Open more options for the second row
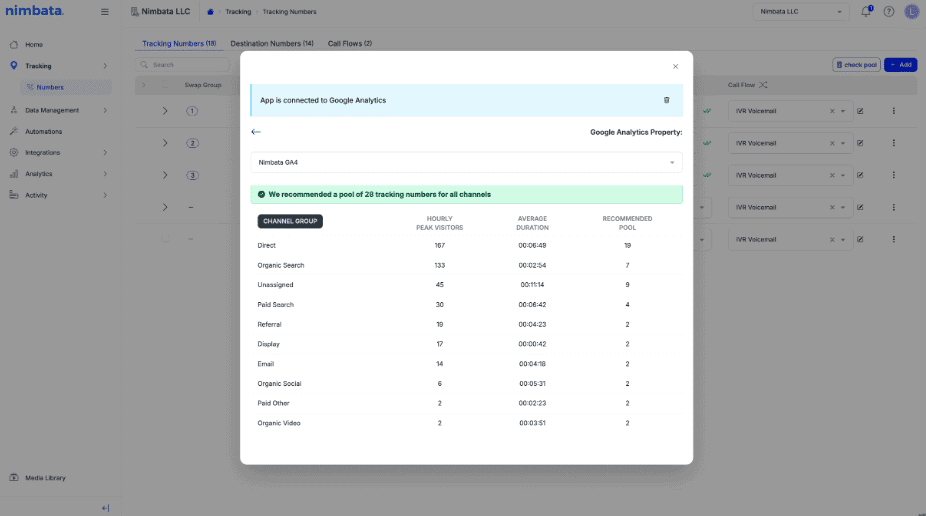 pyautogui.click(x=894, y=143)
